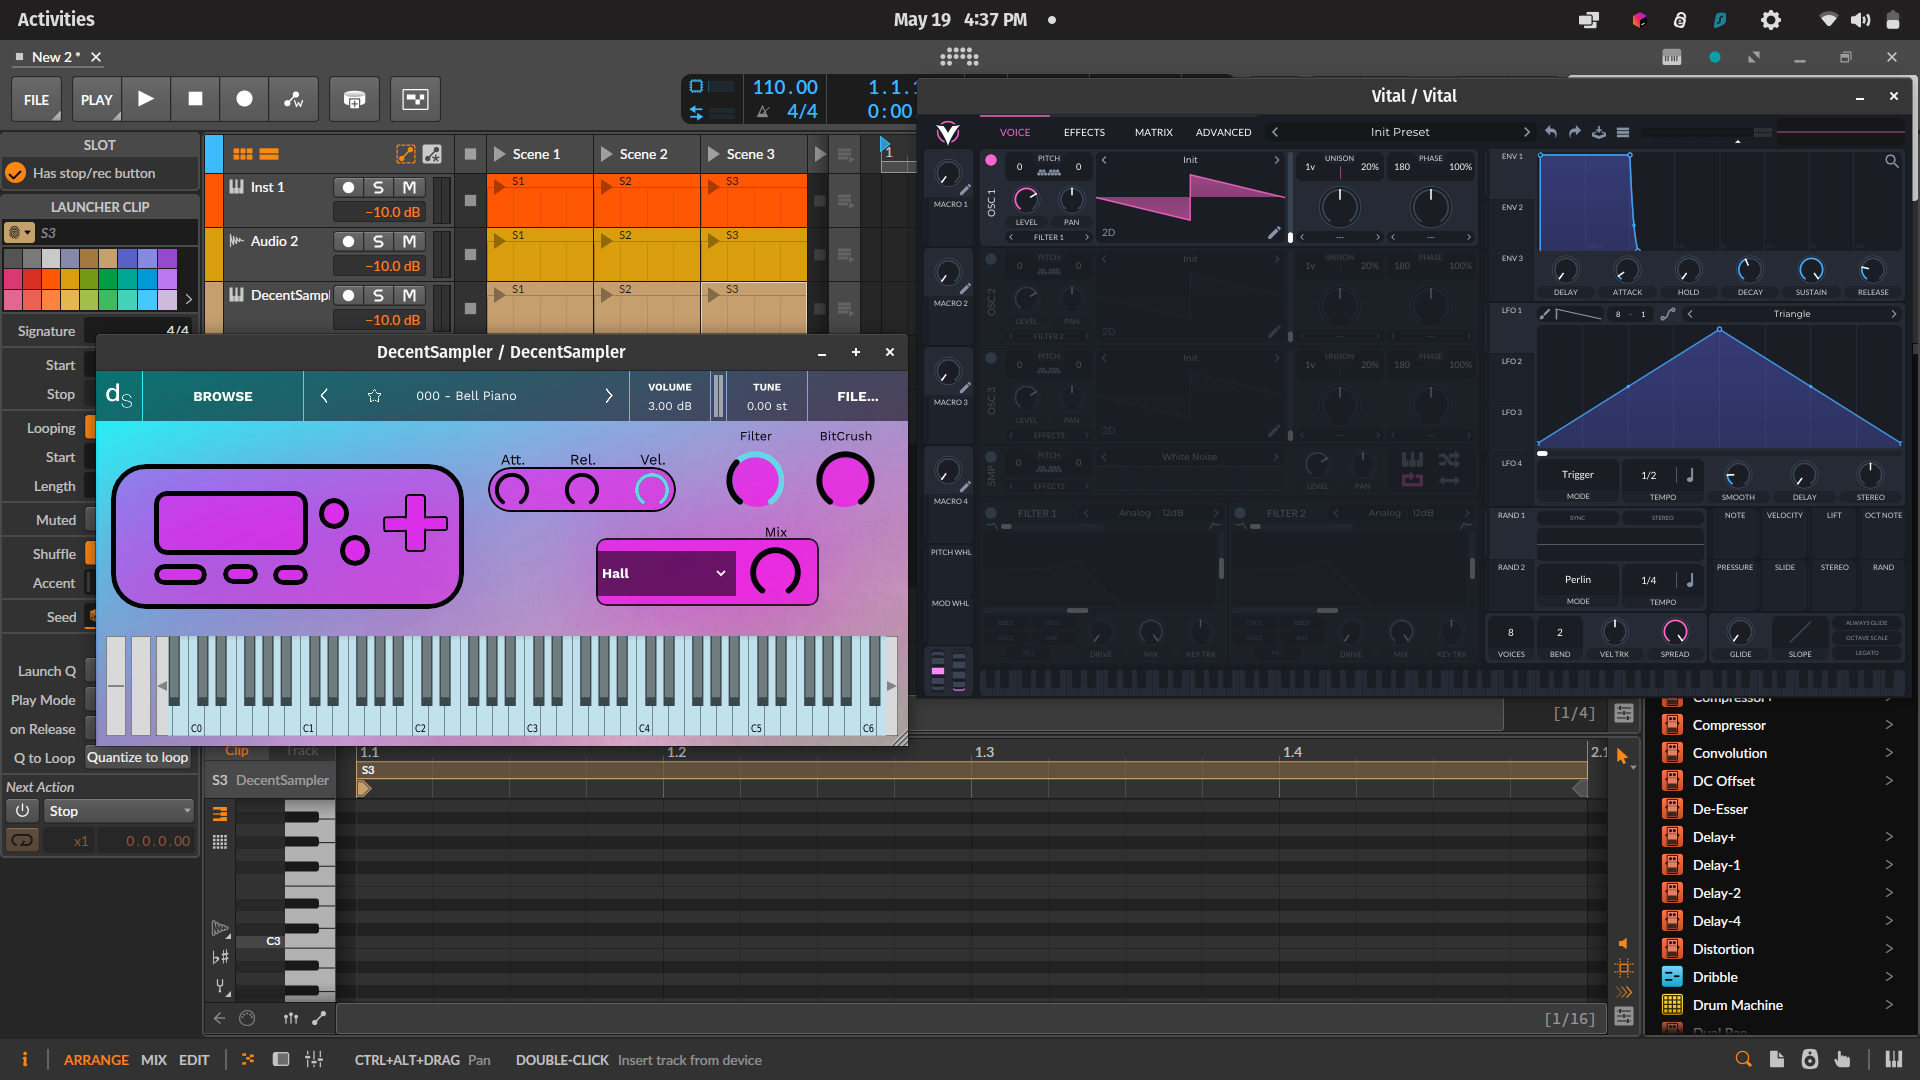Switch to Vital MATRIX tab

pyautogui.click(x=1153, y=132)
